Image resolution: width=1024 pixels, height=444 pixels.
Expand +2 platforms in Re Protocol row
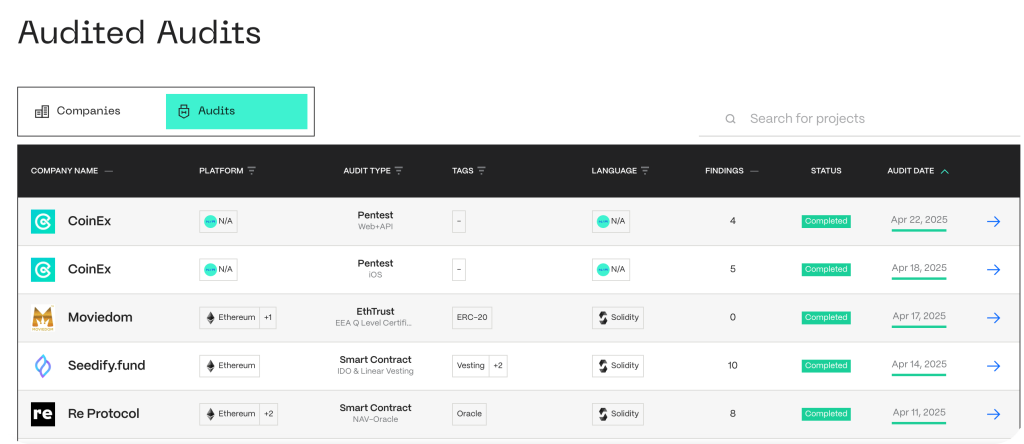pos(268,414)
